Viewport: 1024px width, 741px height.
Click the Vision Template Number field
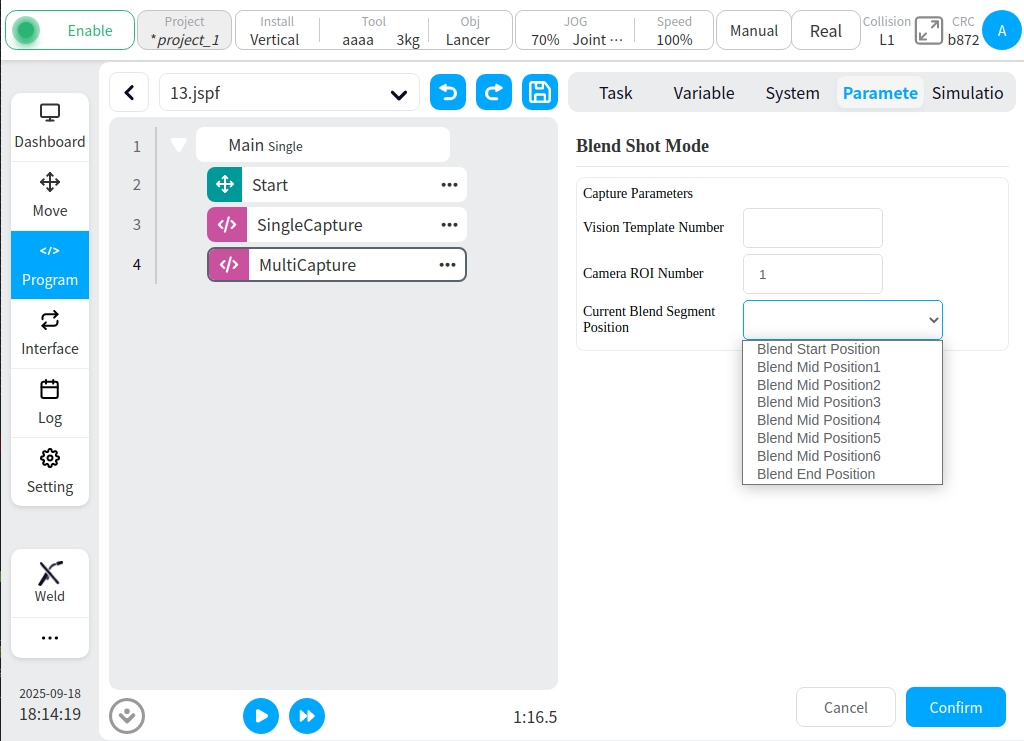812,228
